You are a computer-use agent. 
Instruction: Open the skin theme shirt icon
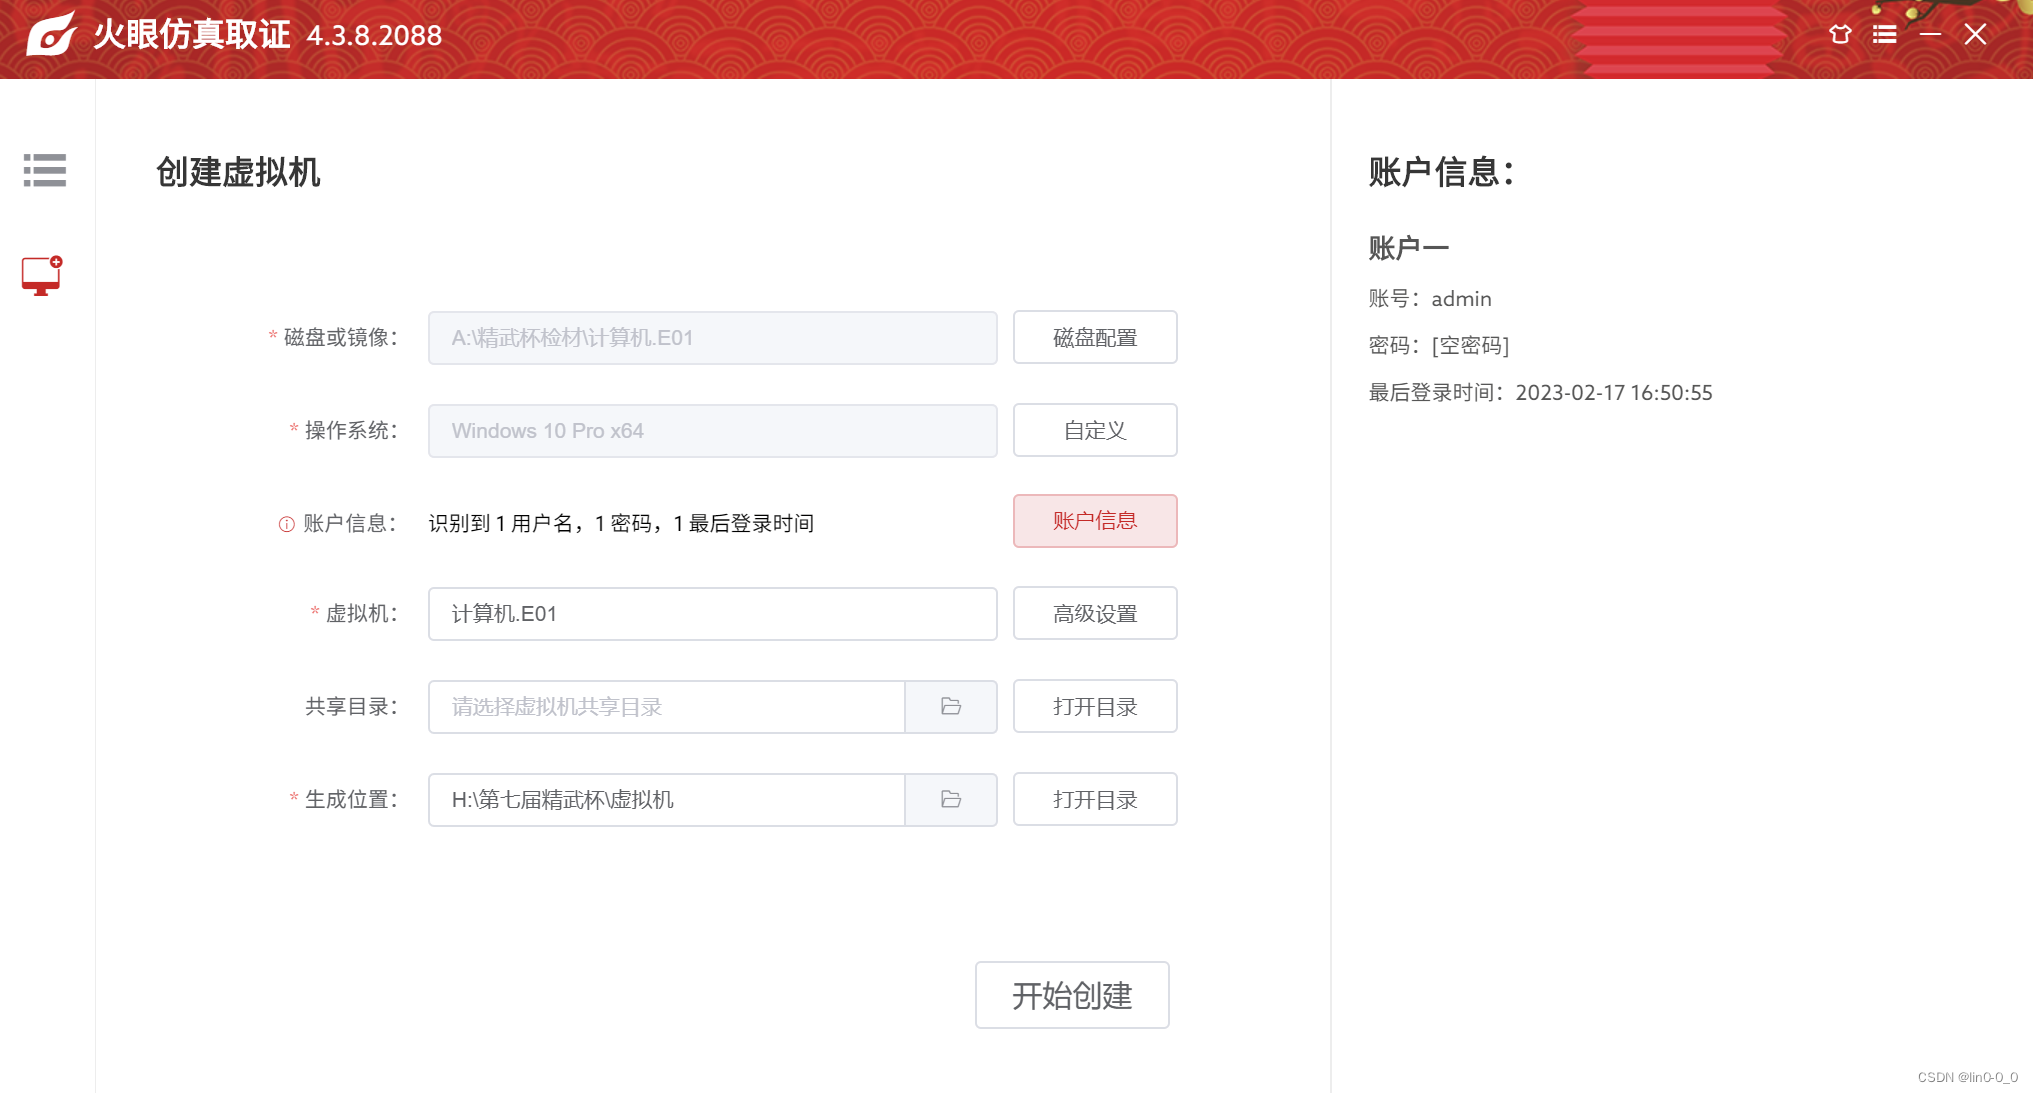coord(1840,34)
